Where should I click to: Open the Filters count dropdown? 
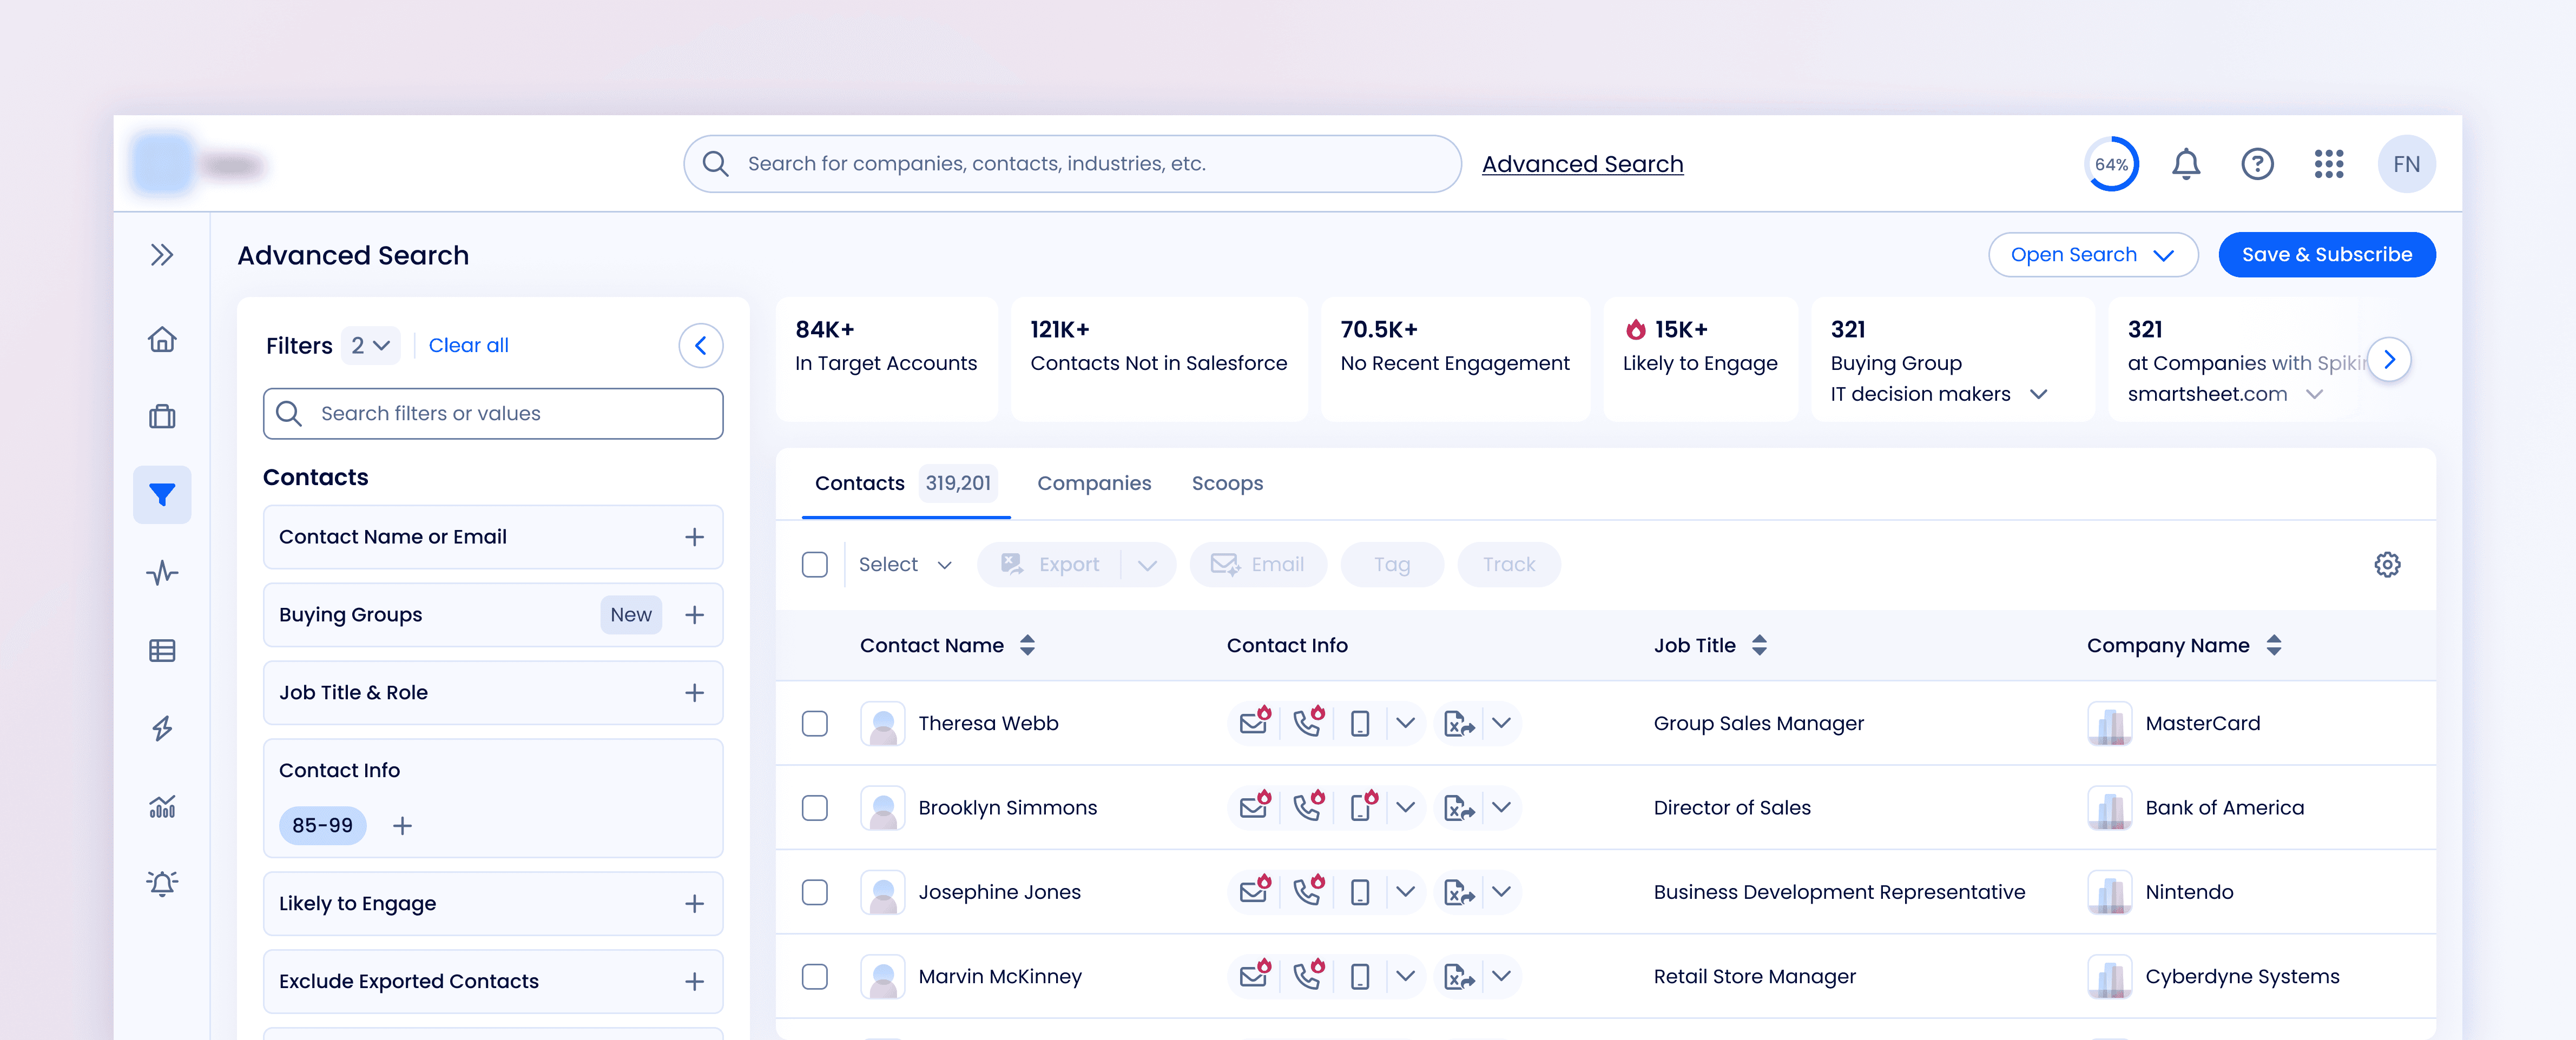(x=370, y=346)
